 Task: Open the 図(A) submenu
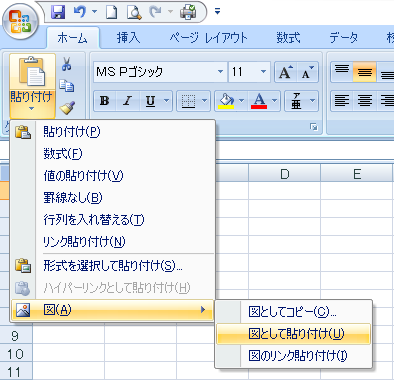pyautogui.click(x=113, y=310)
